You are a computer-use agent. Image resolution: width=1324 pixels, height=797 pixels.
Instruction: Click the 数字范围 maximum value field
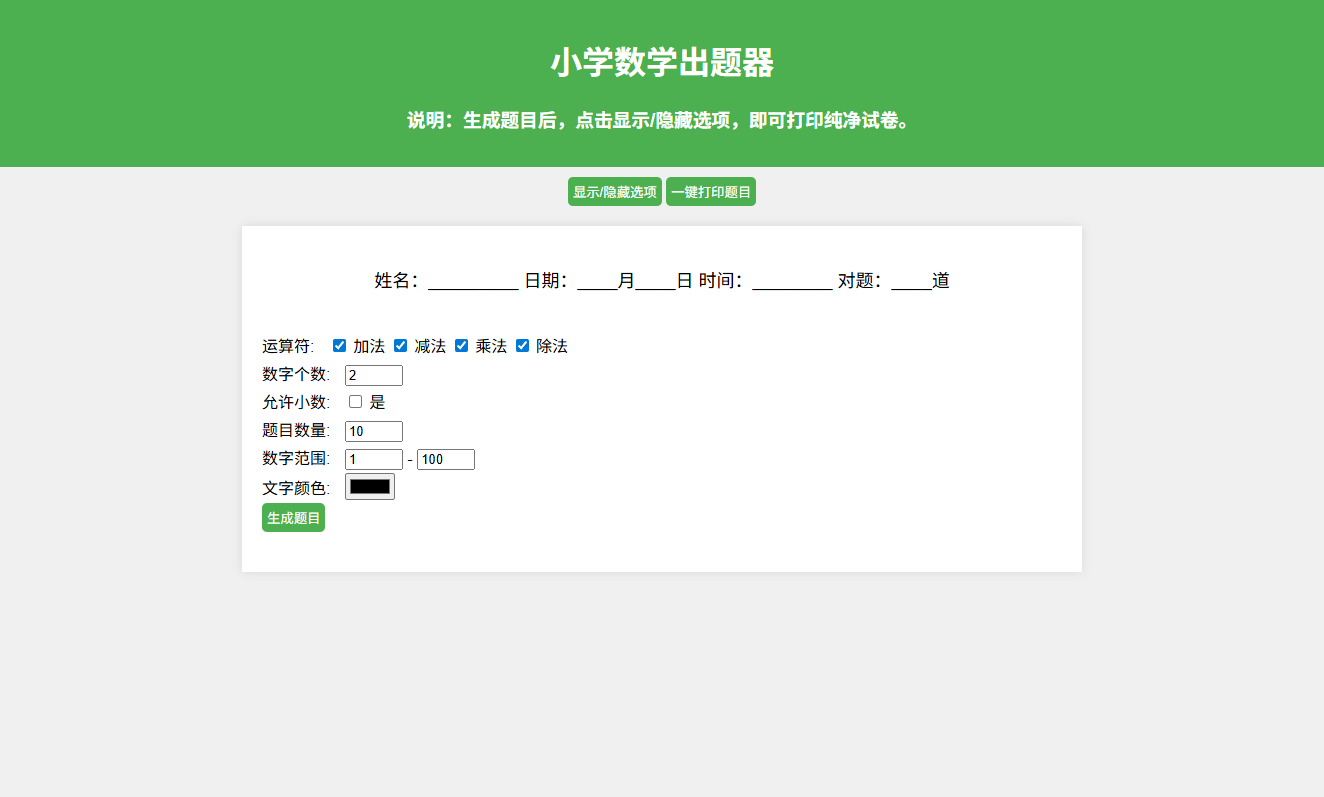click(x=445, y=459)
